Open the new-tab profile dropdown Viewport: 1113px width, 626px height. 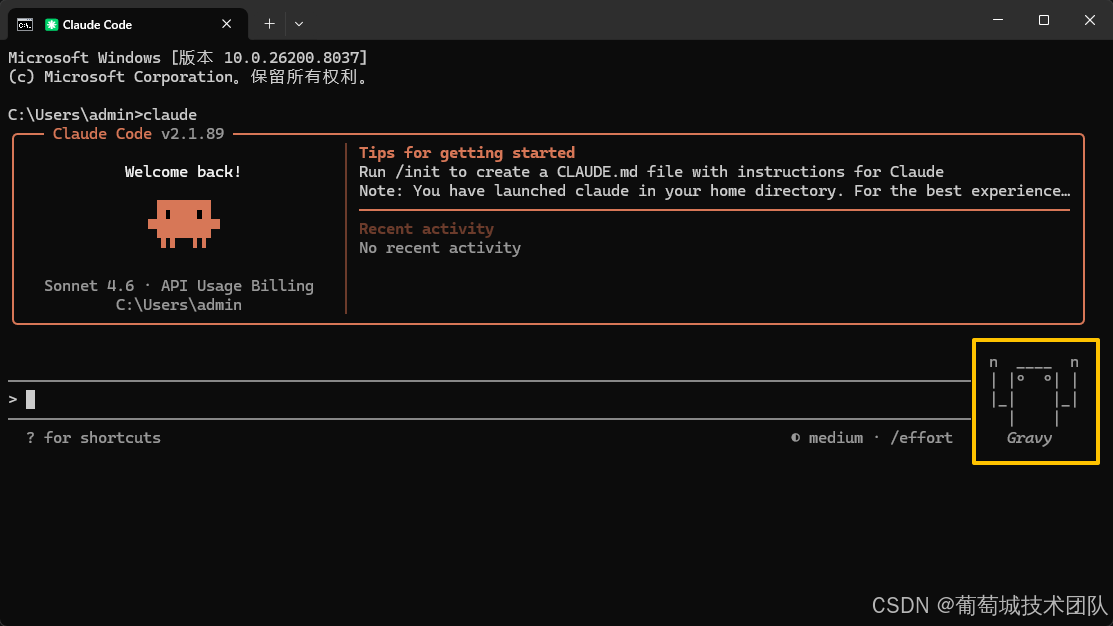point(299,24)
